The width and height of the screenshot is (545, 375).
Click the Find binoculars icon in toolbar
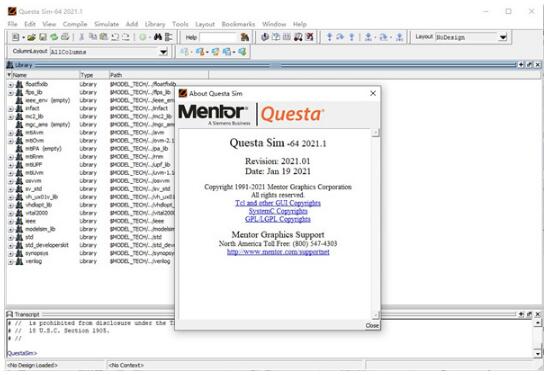click(158, 37)
